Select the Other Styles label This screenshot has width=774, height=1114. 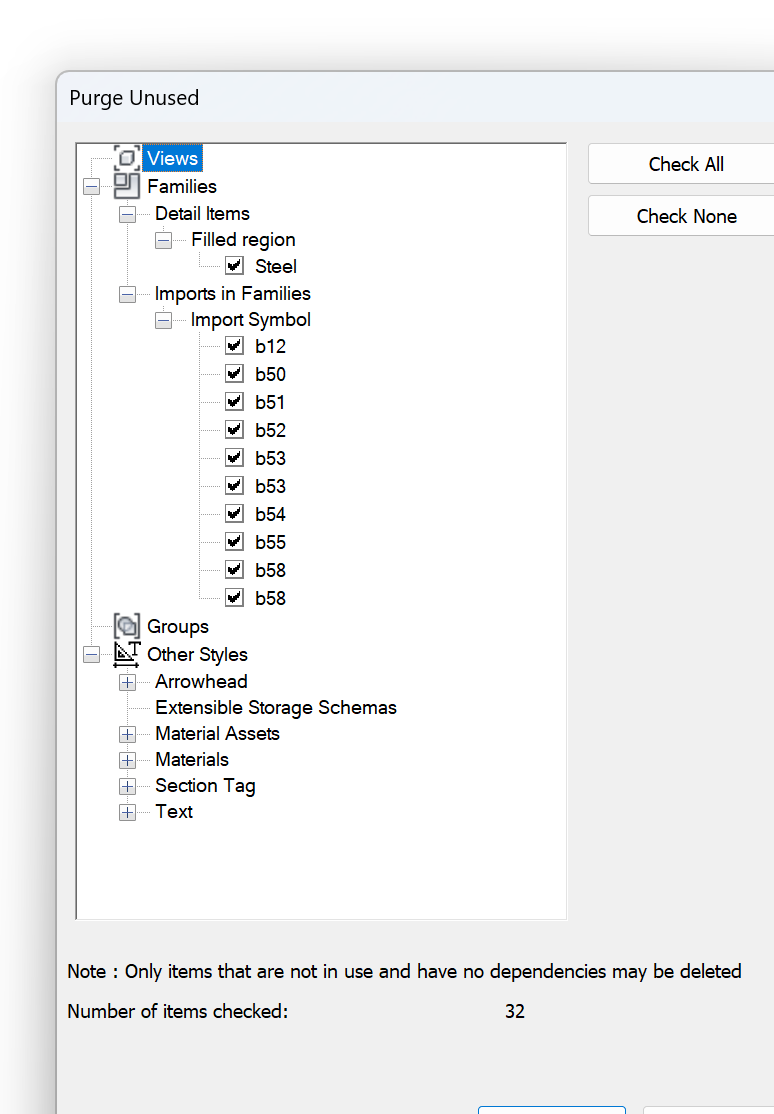[x=198, y=654]
